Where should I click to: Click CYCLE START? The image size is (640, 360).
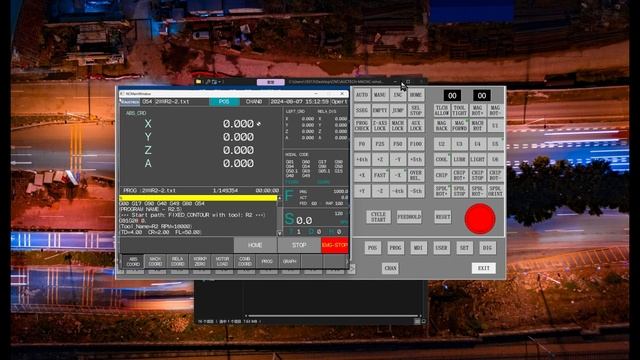(378, 217)
